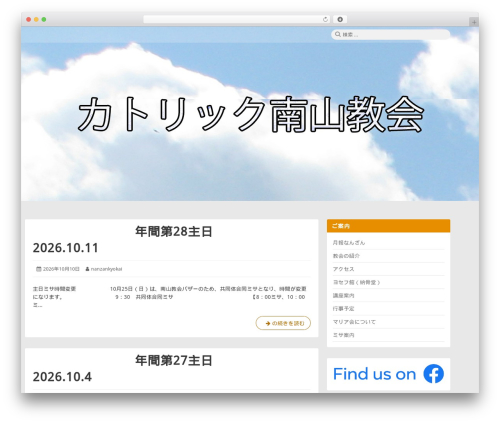
Task: Minimize window with yellow button
Action: pyautogui.click(x=36, y=20)
